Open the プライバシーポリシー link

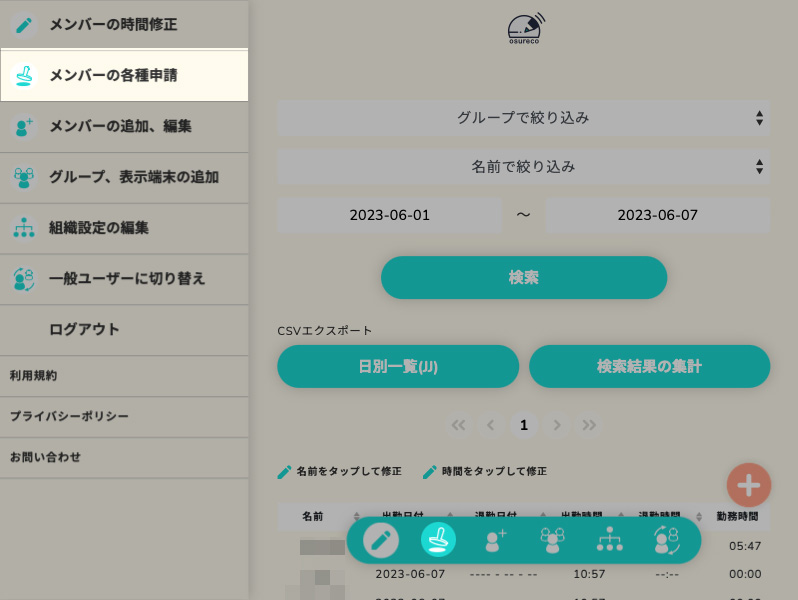69,416
